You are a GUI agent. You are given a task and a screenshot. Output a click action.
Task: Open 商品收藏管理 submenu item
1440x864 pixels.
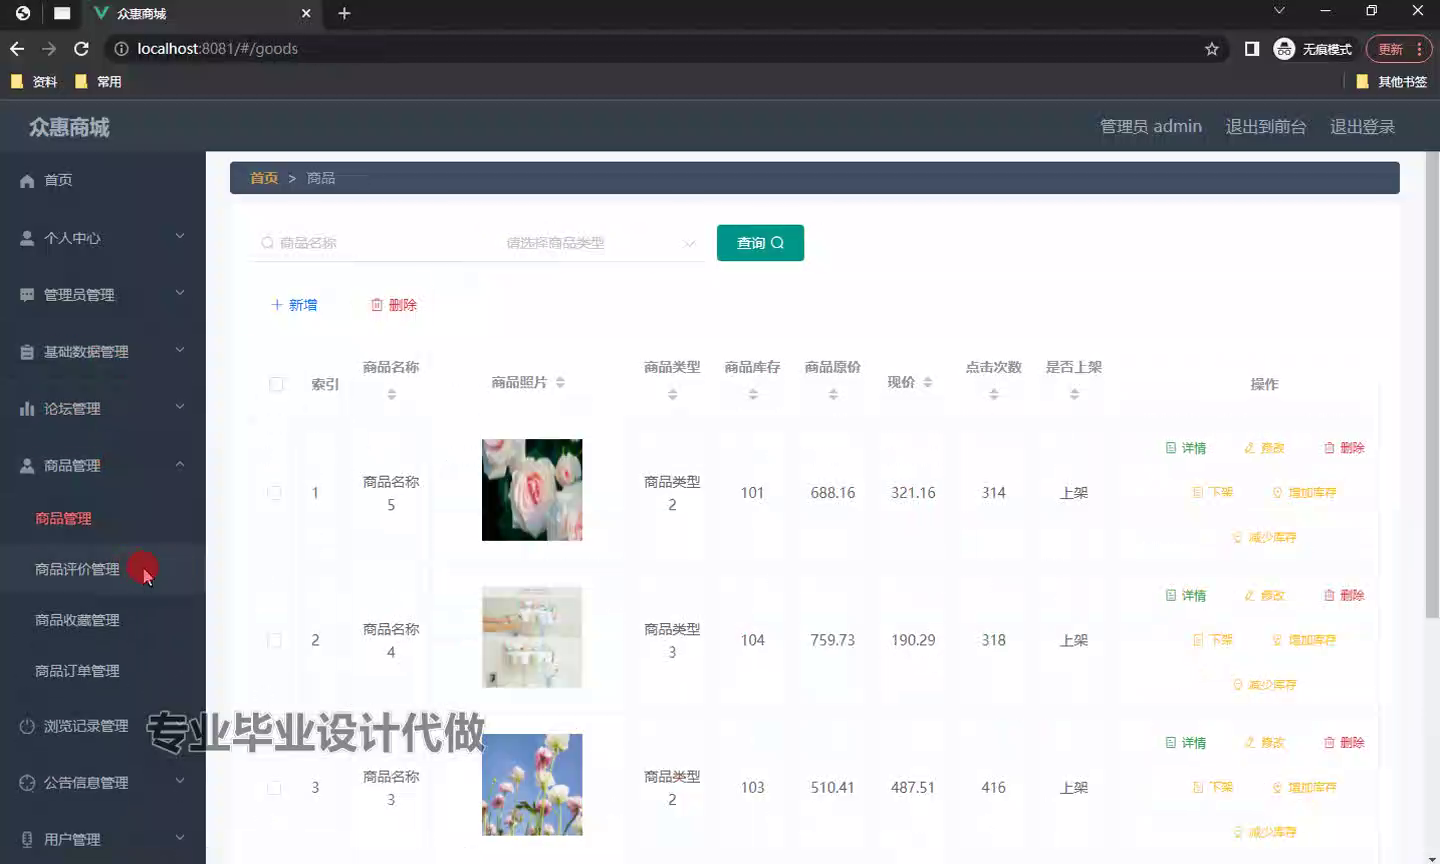point(77,620)
